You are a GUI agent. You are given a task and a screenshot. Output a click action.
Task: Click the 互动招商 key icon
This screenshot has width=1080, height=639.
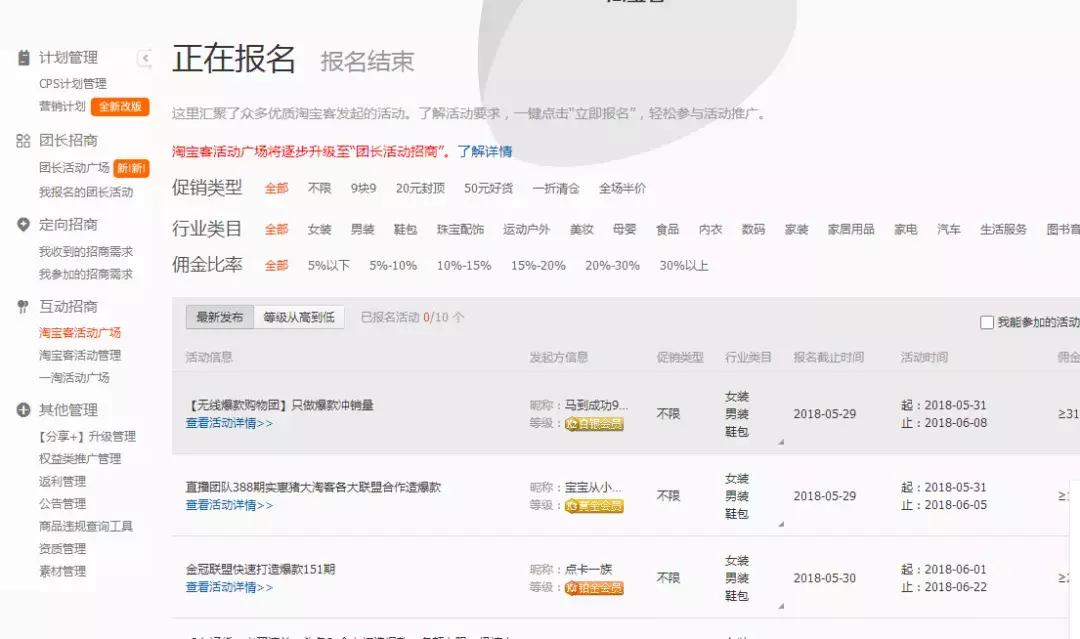click(22, 306)
